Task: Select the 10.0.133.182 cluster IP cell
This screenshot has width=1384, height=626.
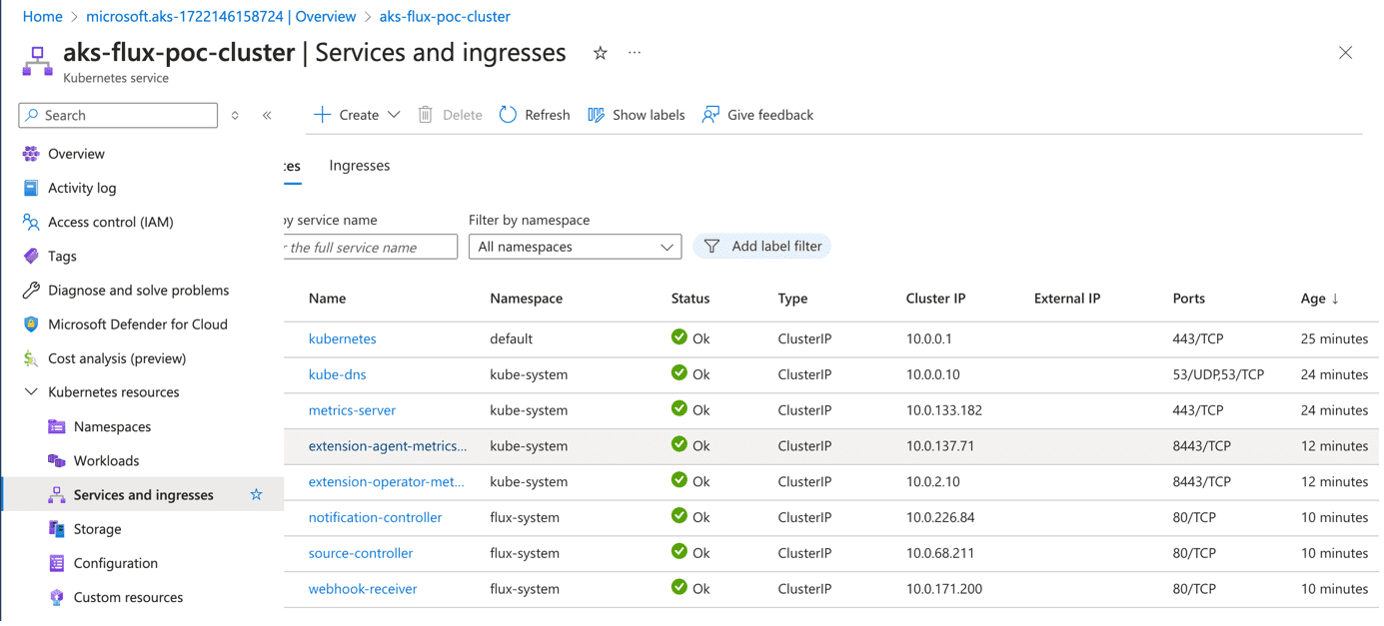Action: (x=944, y=411)
